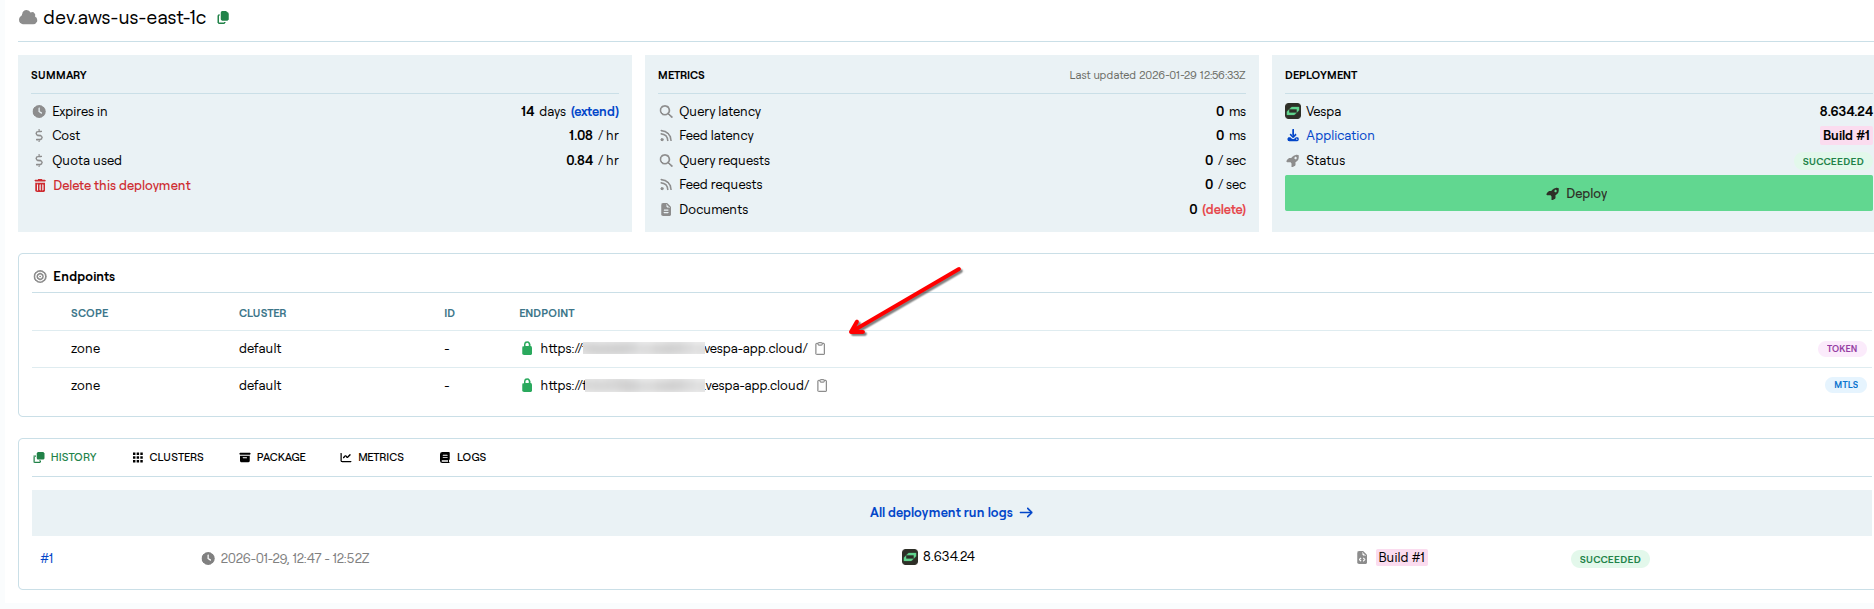This screenshot has width=1874, height=609.
Task: Click the Application download icon
Action: pyautogui.click(x=1293, y=136)
